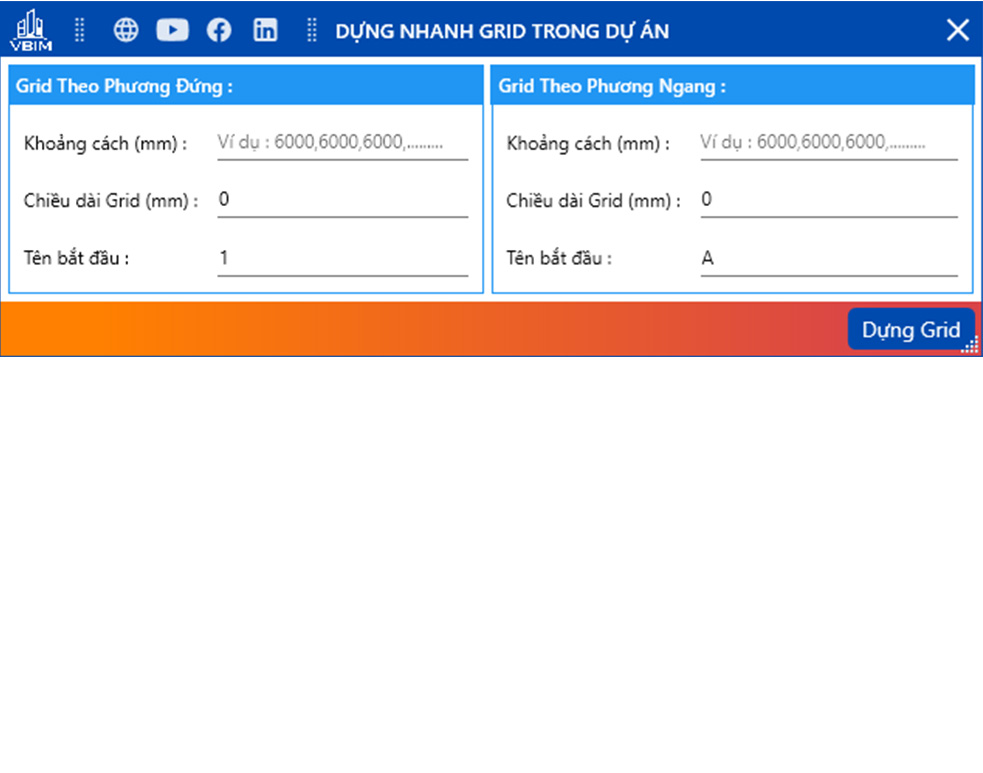Open the YouTube channel icon
Screen dimensions: 983x773
pos(172,30)
